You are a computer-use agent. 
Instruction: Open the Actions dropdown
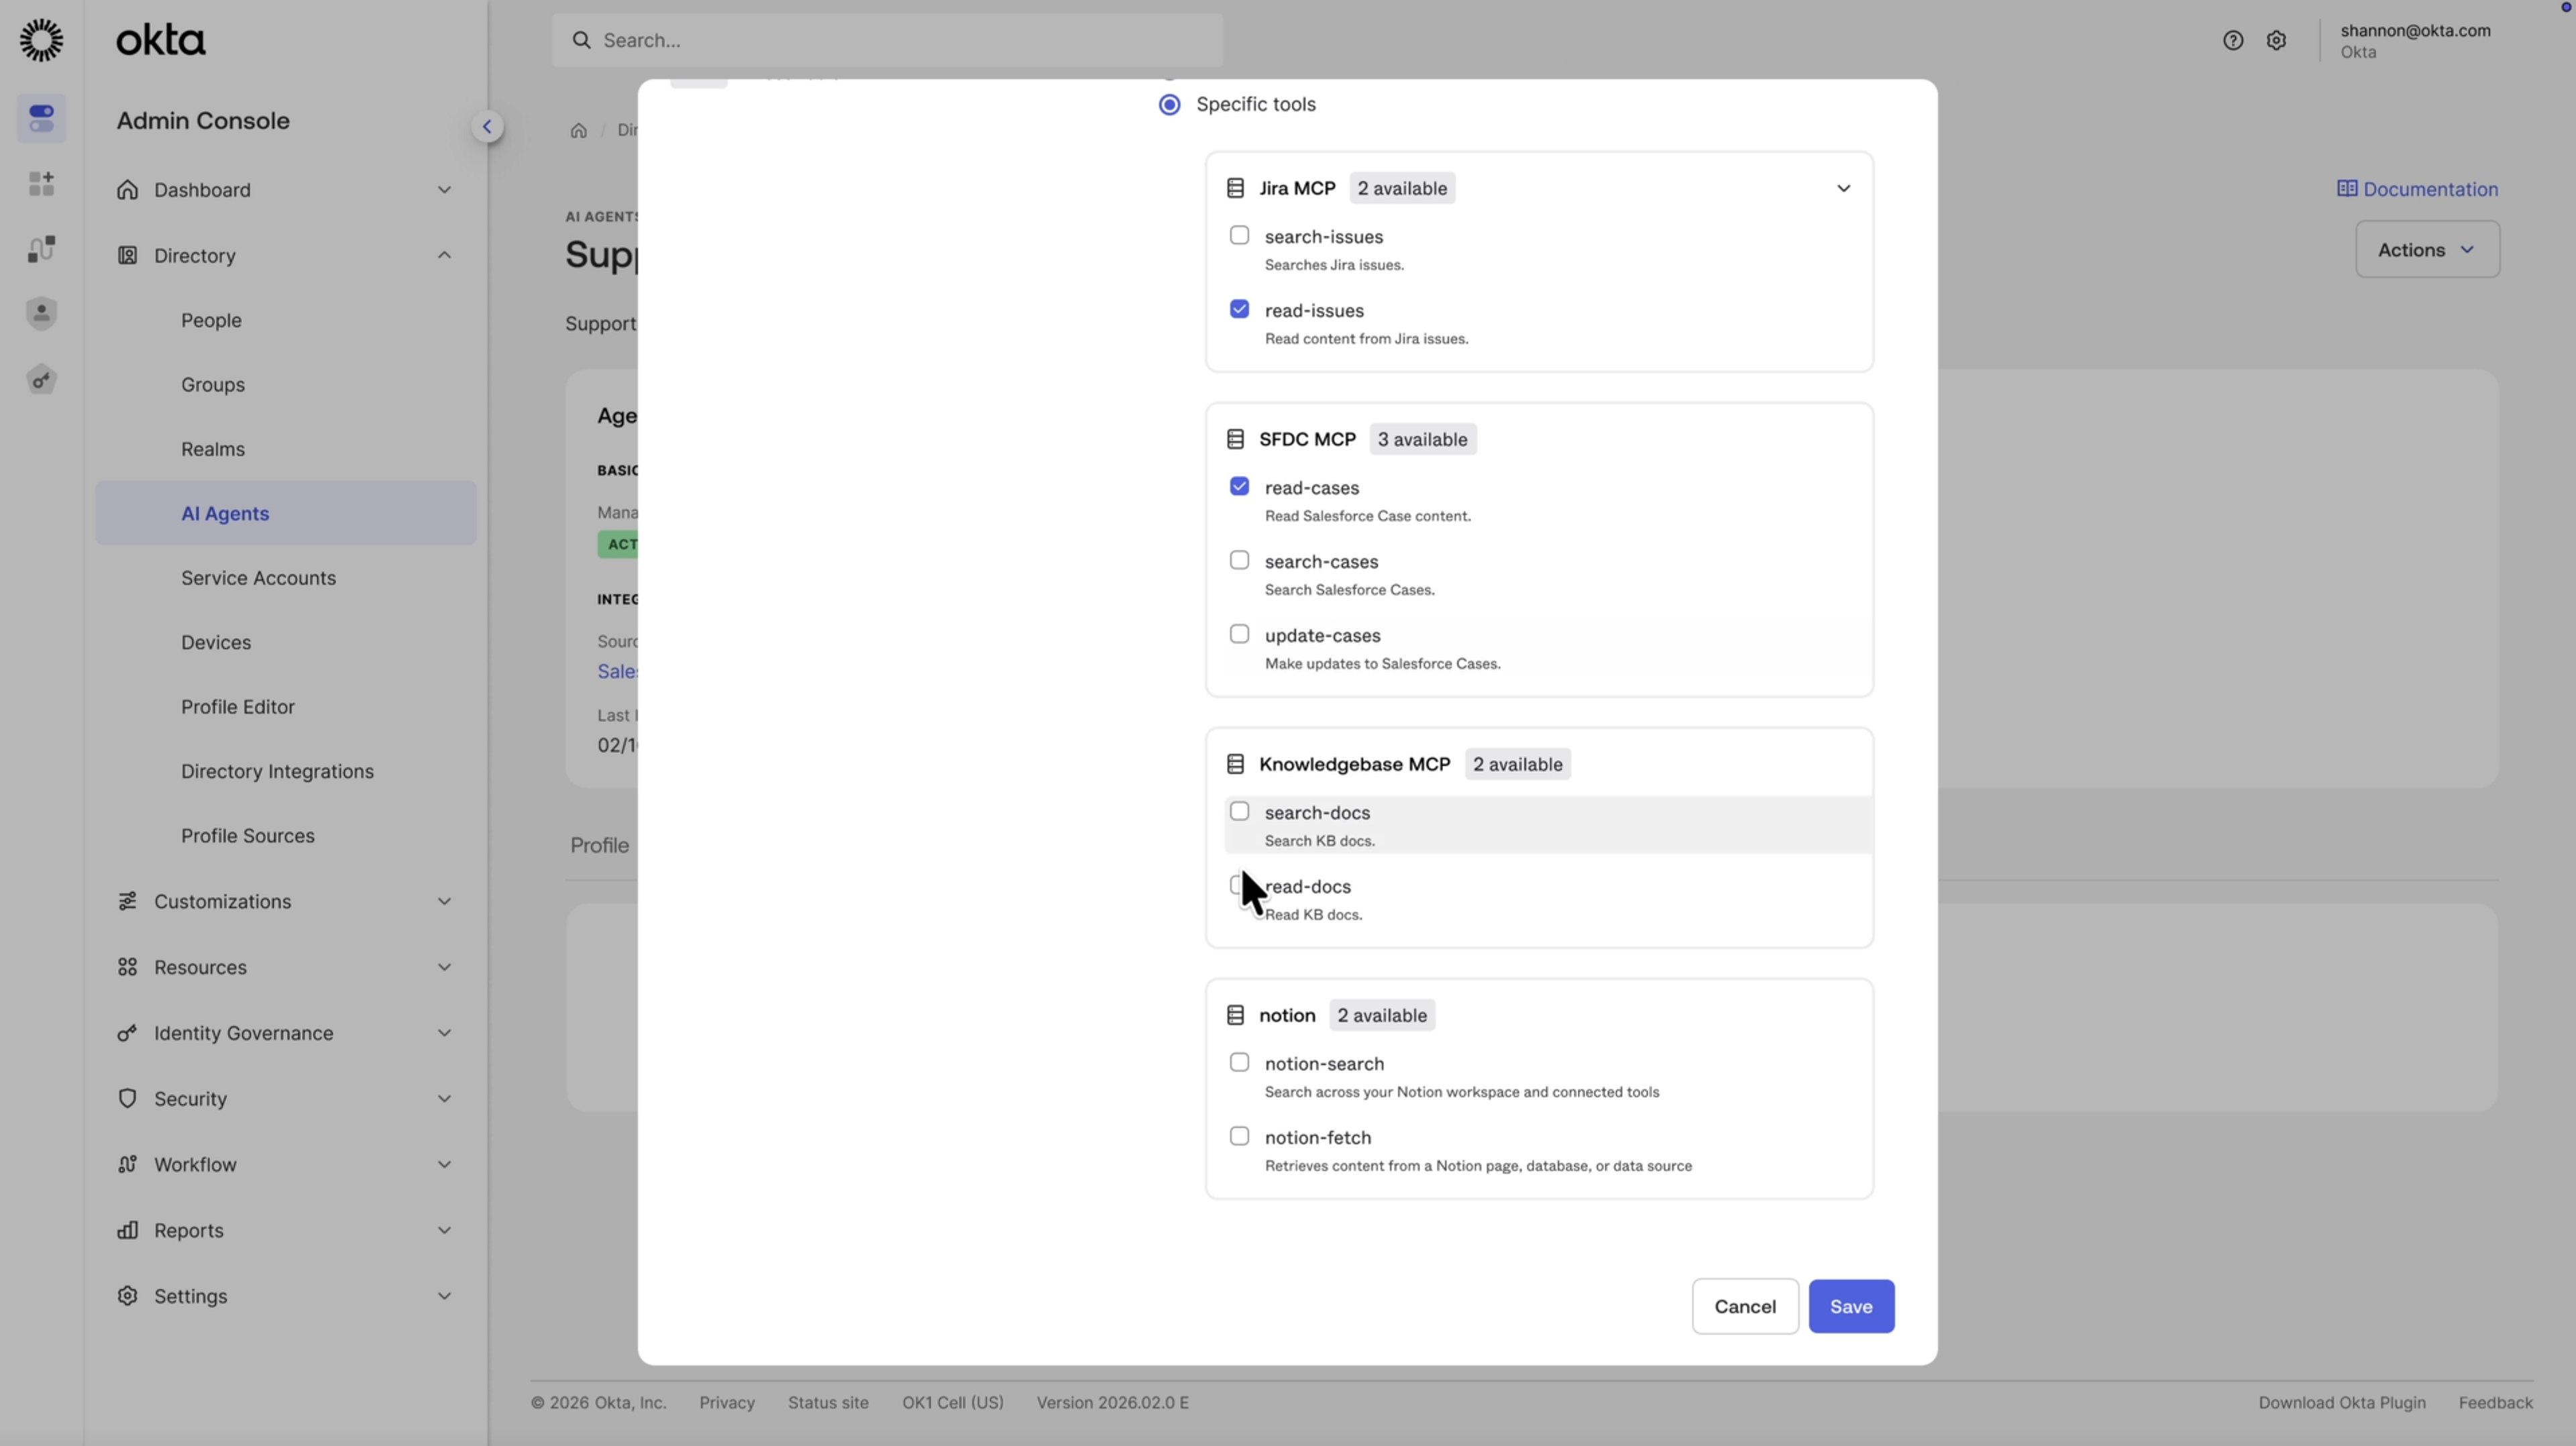click(x=2428, y=249)
